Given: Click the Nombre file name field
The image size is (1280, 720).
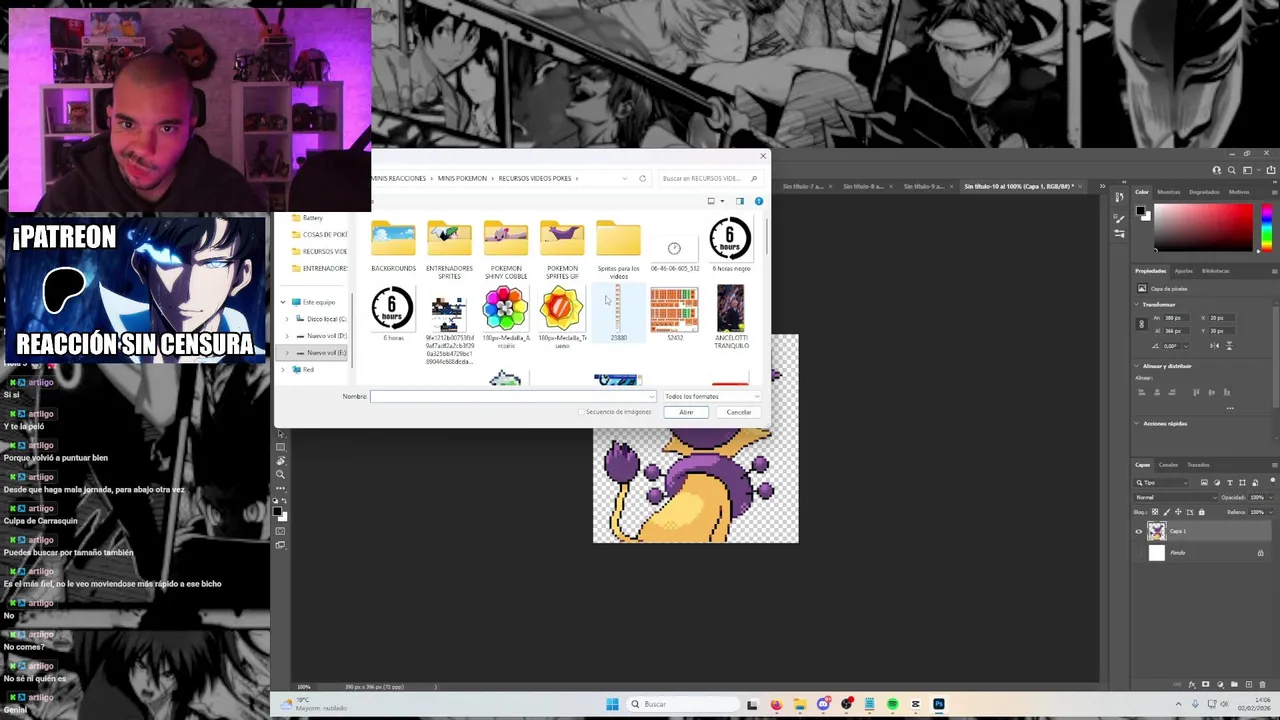Looking at the screenshot, I should pos(512,396).
